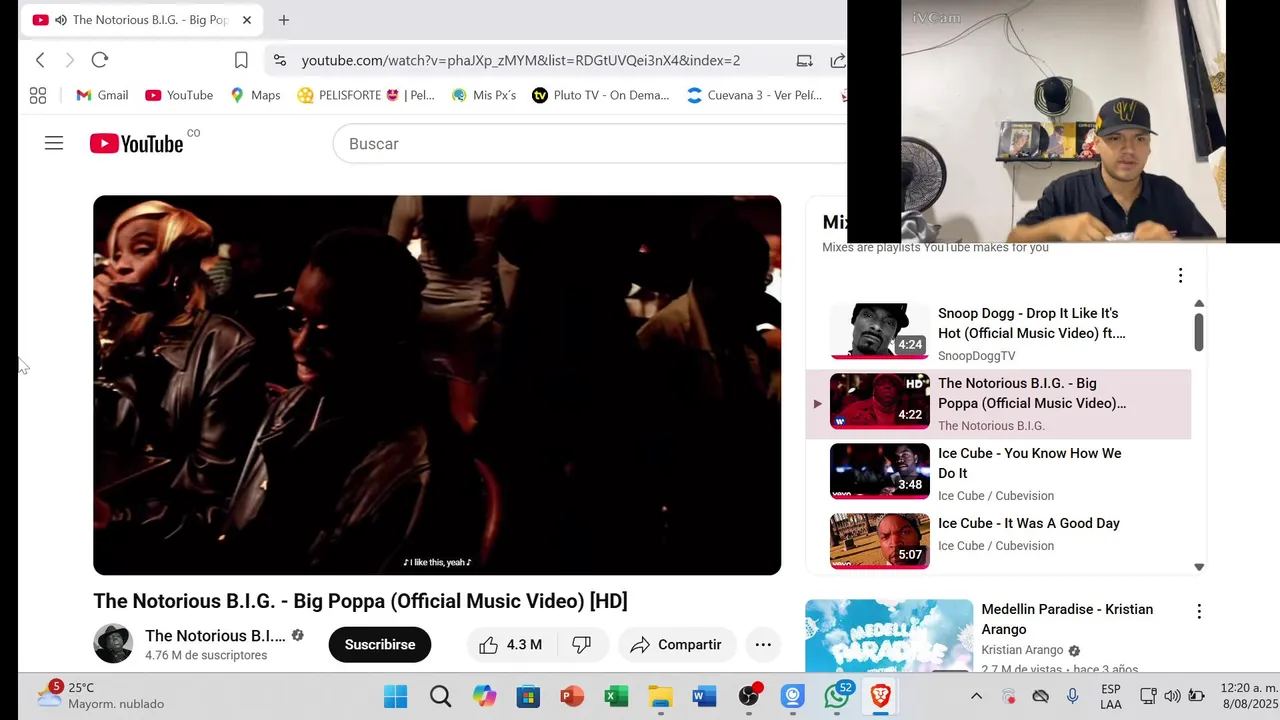The image size is (1280, 720).
Task: Select Big Poppa playlist entry title
Action: (1032, 393)
